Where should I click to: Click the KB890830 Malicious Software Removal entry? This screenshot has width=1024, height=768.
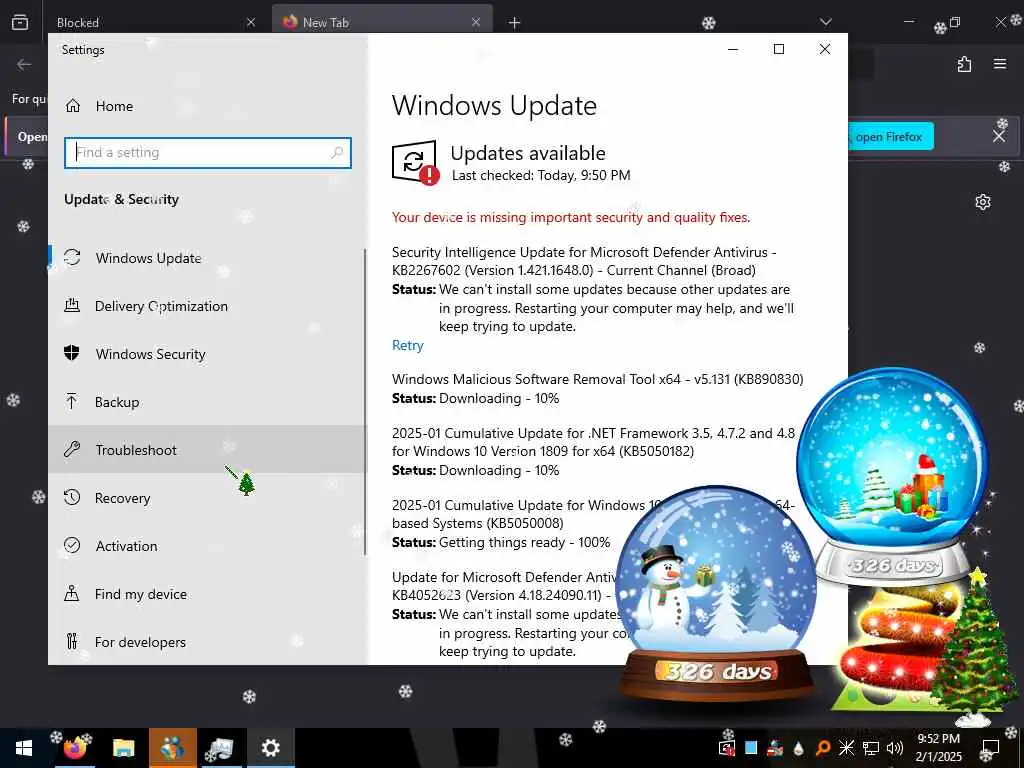pos(598,379)
